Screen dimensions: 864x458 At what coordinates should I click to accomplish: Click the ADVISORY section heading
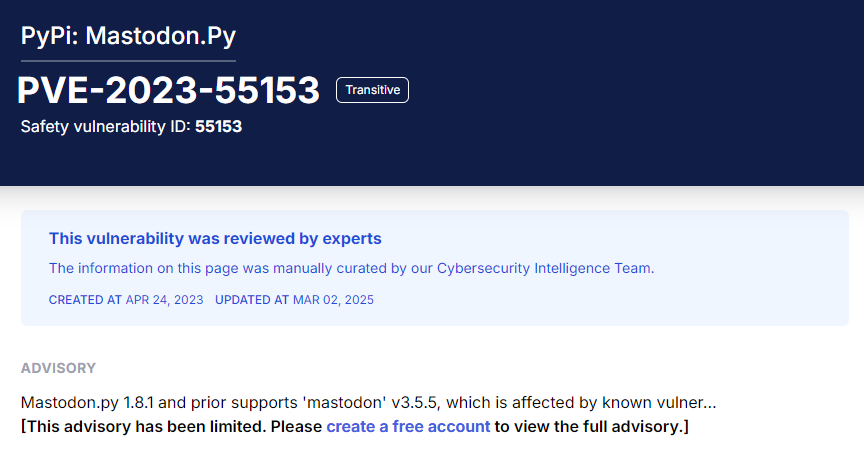(x=58, y=368)
